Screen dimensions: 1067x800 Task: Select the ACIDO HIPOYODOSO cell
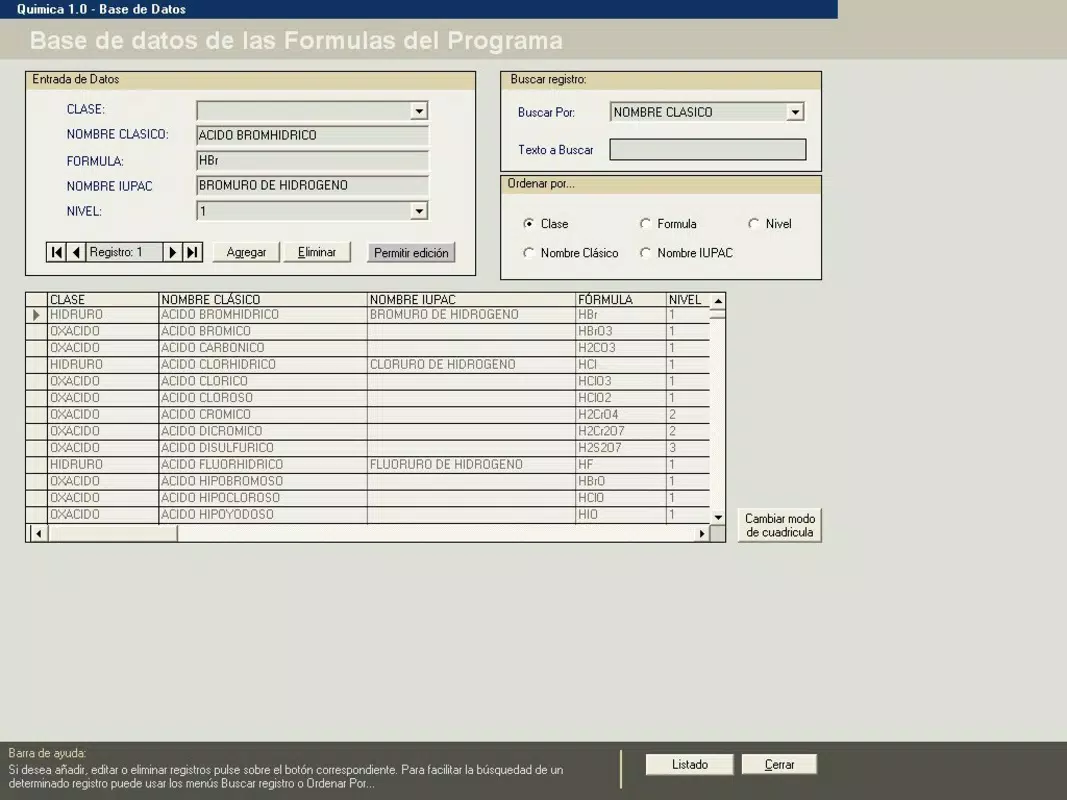coord(263,515)
